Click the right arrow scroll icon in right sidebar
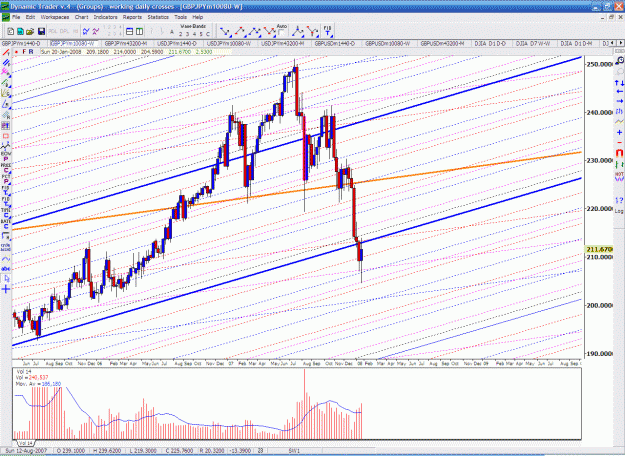Screen dimensions: 625x456 click(x=619, y=101)
